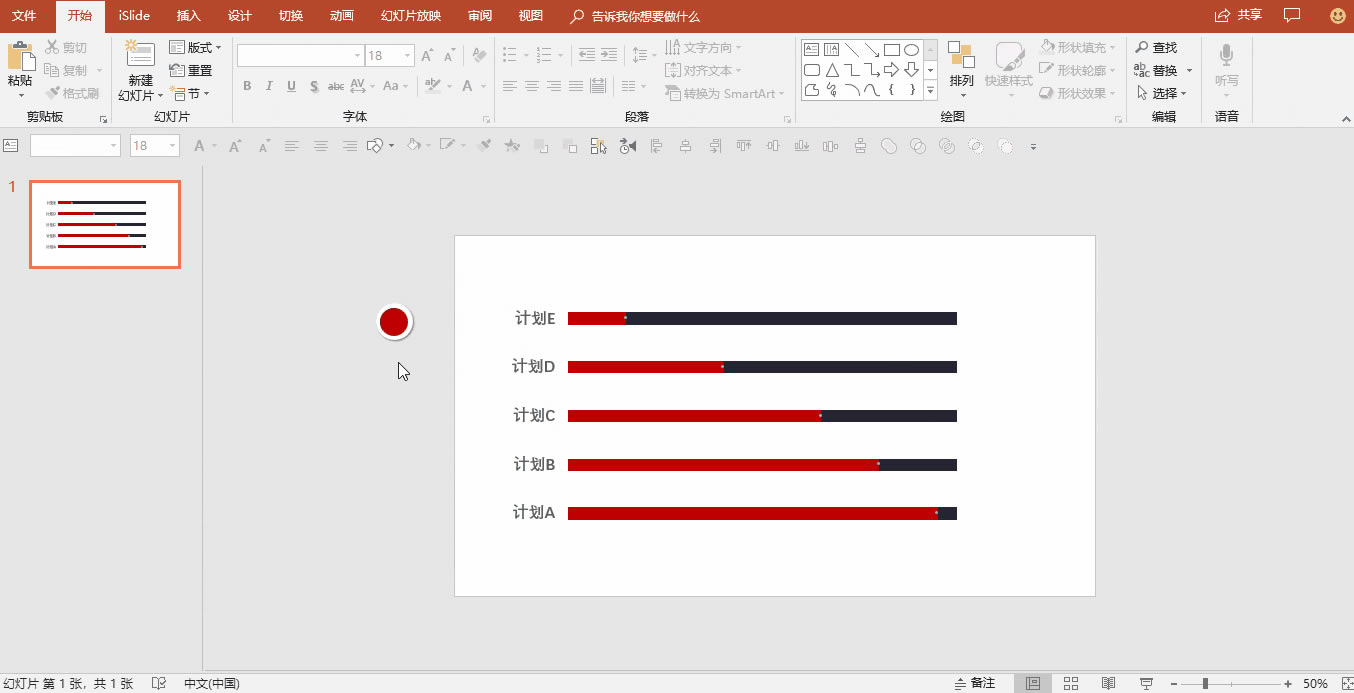Viewport: 1354px width, 693px height.
Task: Open the Insert (插入) ribbon tab
Action: click(188, 16)
